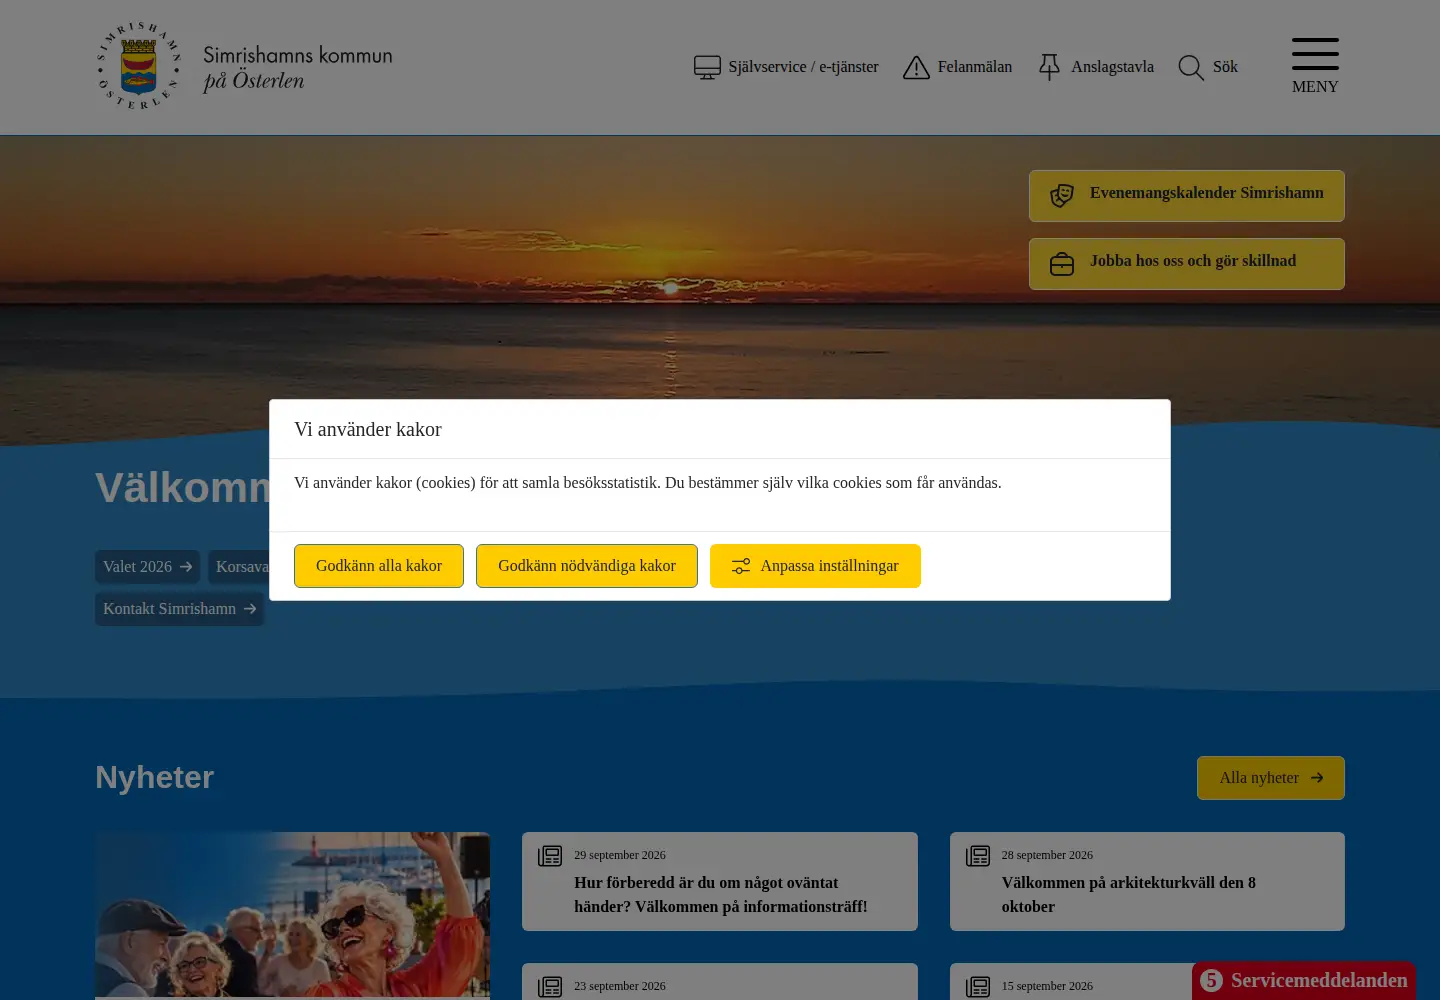Select Sök in the header navigation

(1208, 67)
